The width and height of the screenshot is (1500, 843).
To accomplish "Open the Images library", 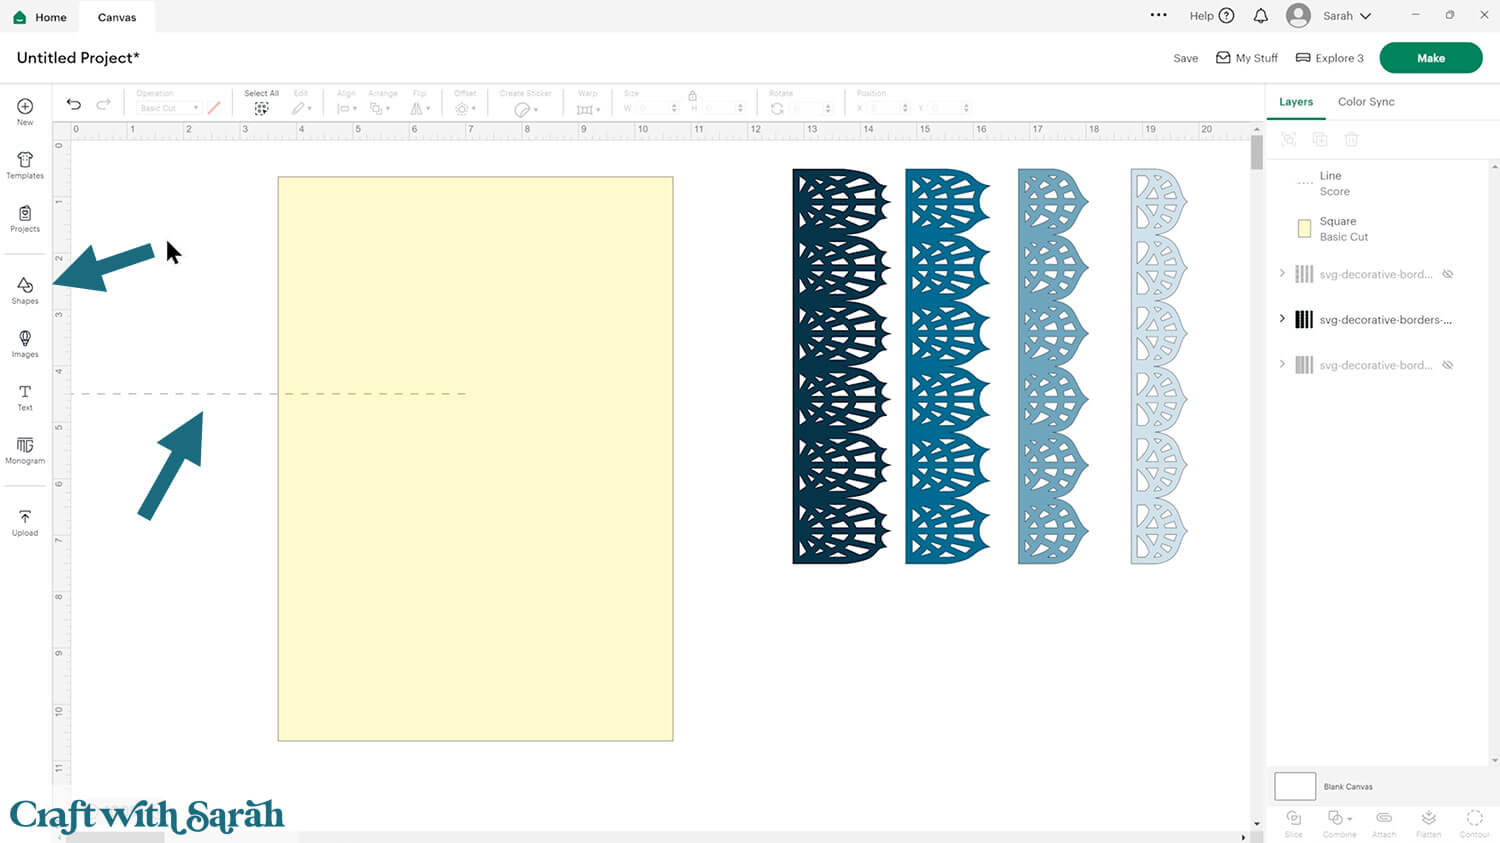I will 25,343.
